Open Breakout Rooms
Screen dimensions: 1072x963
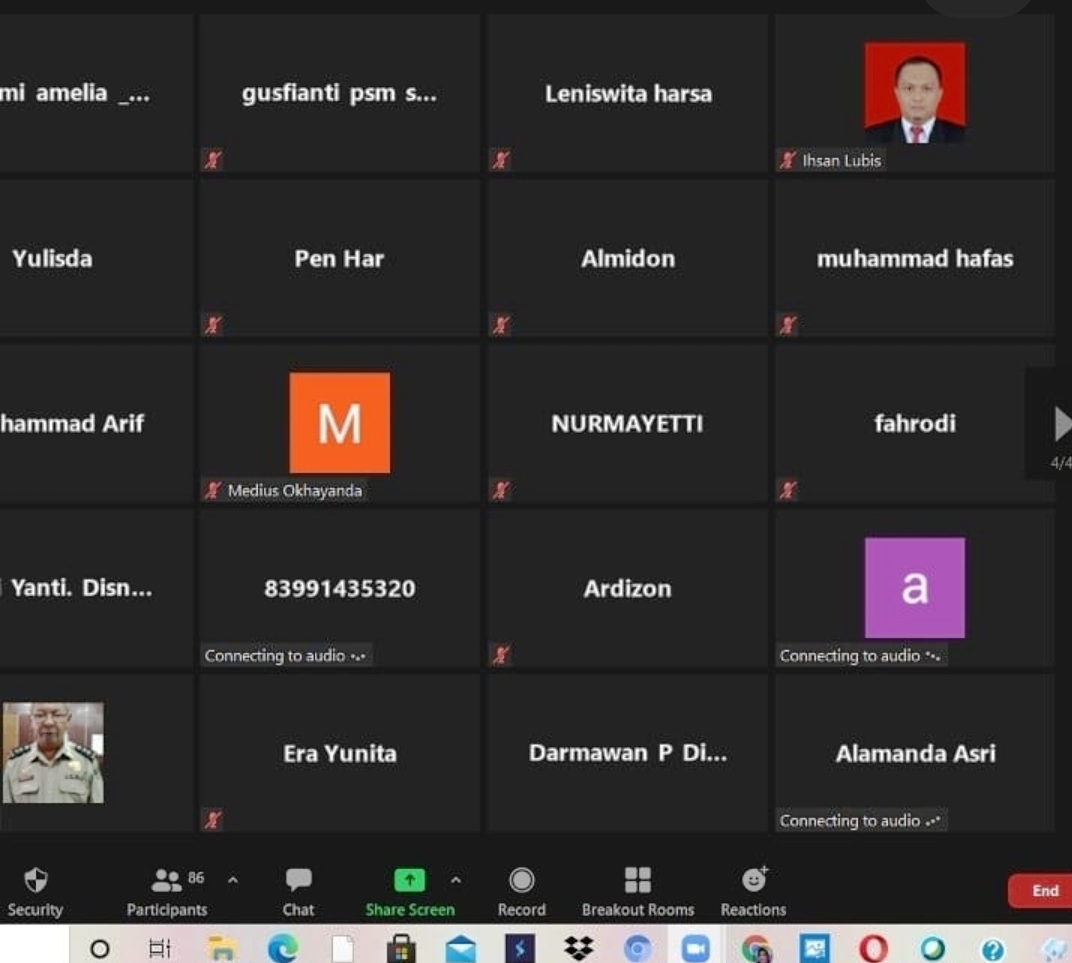637,891
